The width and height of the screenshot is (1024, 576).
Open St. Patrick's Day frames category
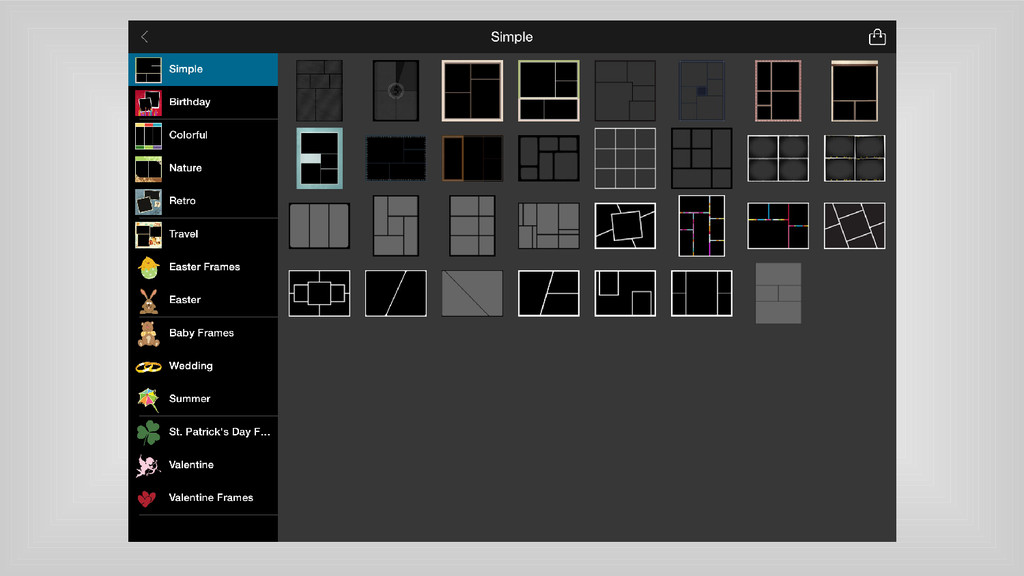coord(203,432)
